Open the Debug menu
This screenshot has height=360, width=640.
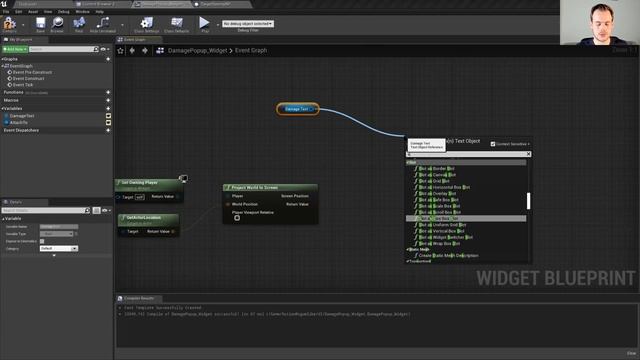click(x=64, y=12)
